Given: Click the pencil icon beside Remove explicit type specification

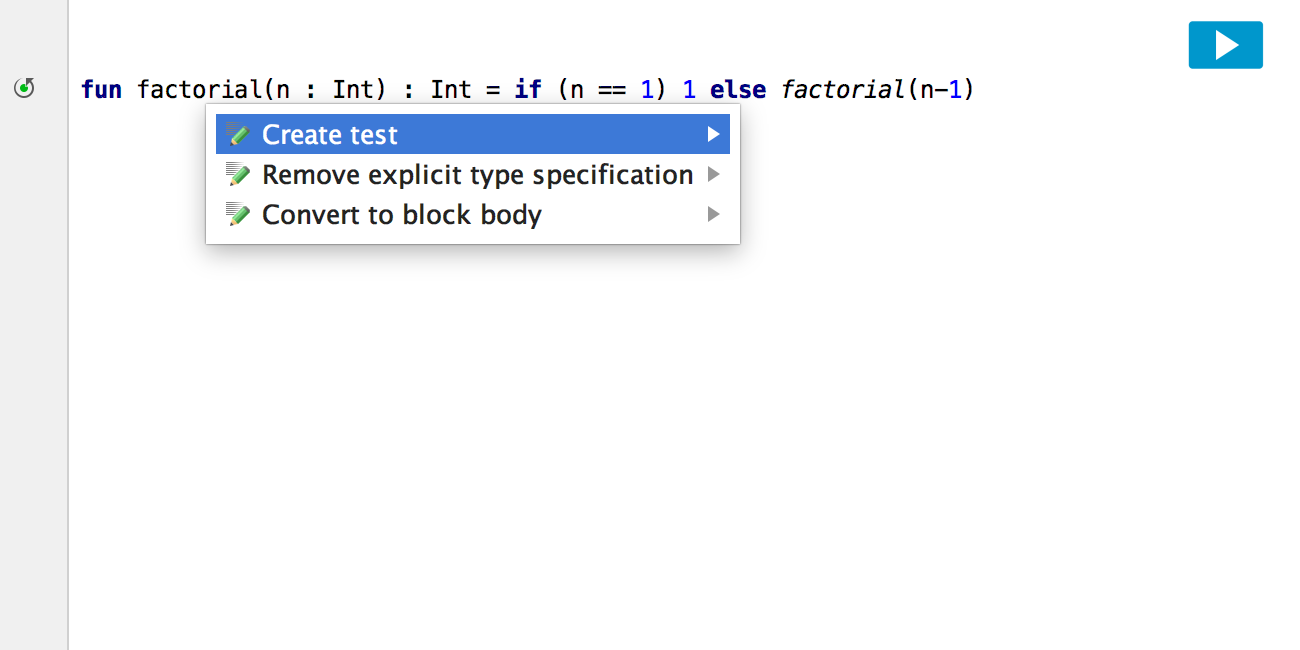Looking at the screenshot, I should pos(238,175).
